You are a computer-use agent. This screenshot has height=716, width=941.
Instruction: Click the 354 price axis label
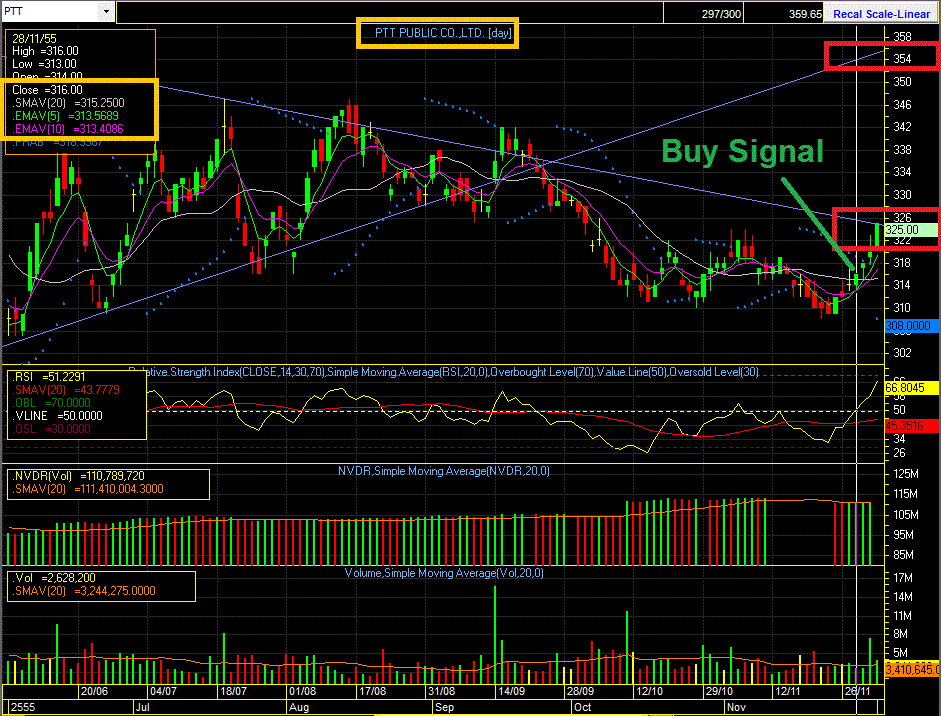coord(901,59)
